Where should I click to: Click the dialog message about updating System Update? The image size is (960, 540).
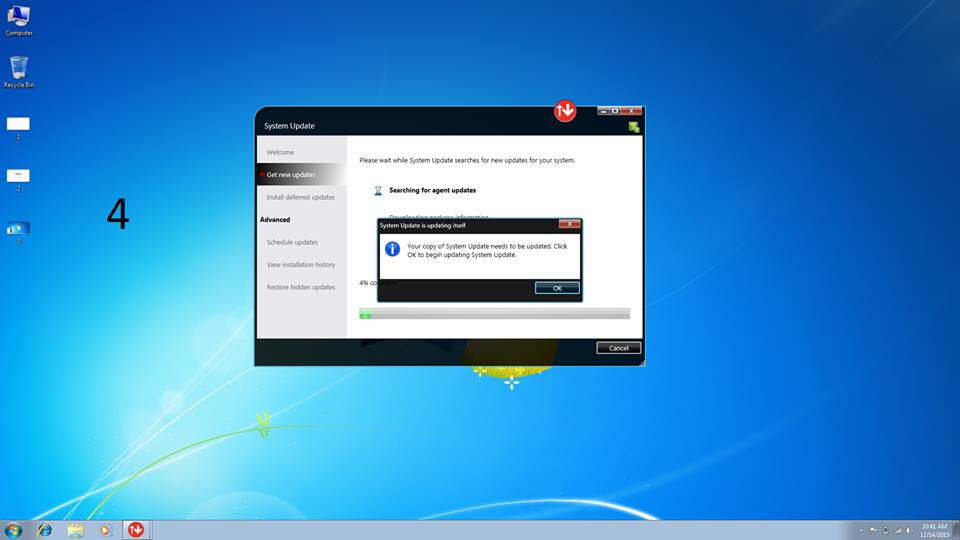click(487, 250)
